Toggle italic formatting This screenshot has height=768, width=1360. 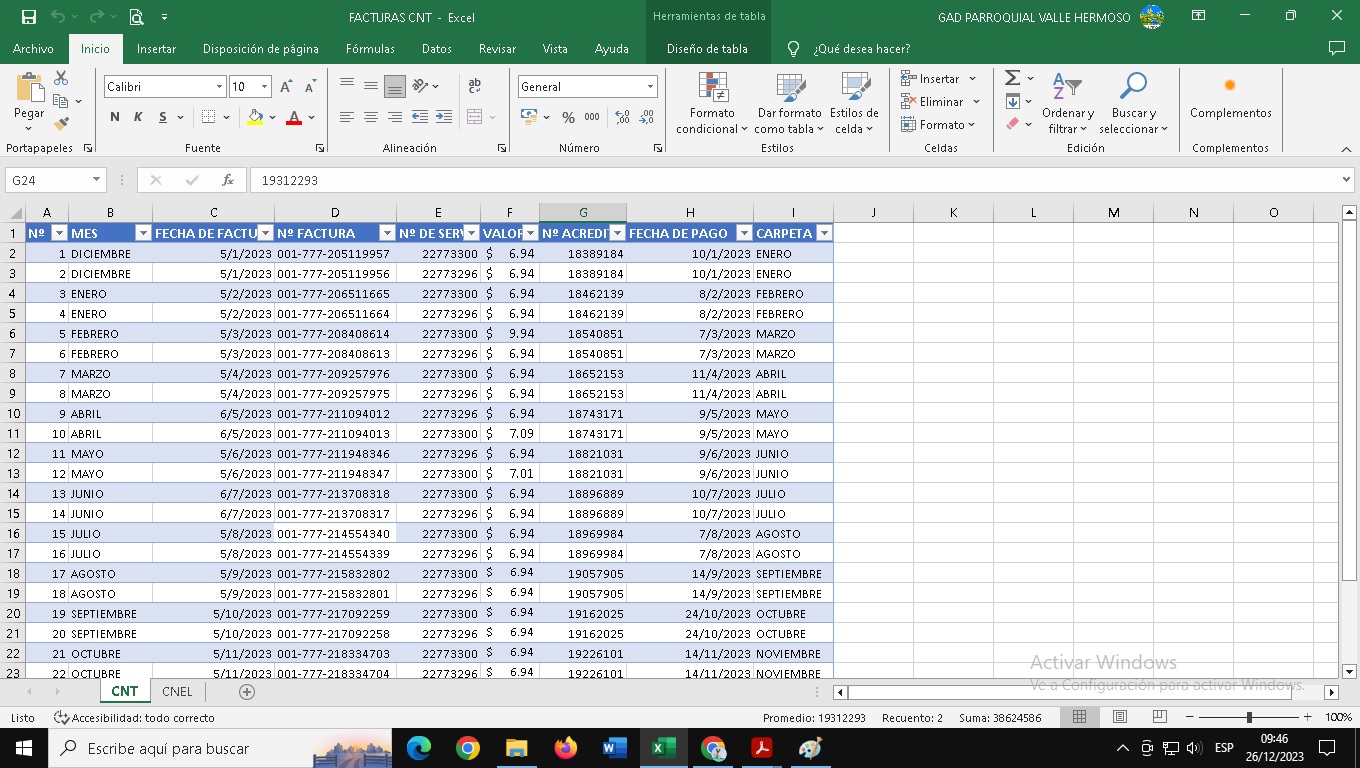138,117
